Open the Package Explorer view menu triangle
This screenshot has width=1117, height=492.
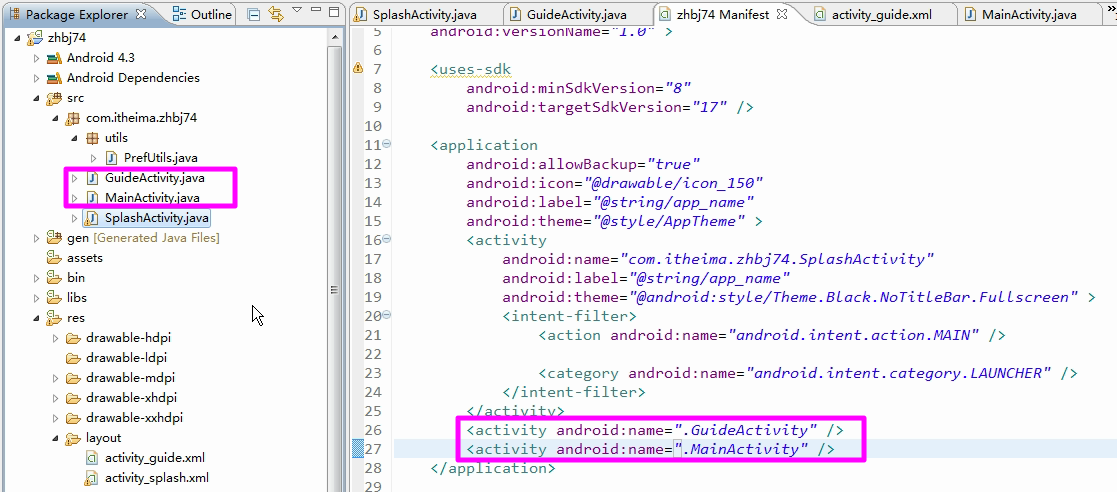click(297, 10)
